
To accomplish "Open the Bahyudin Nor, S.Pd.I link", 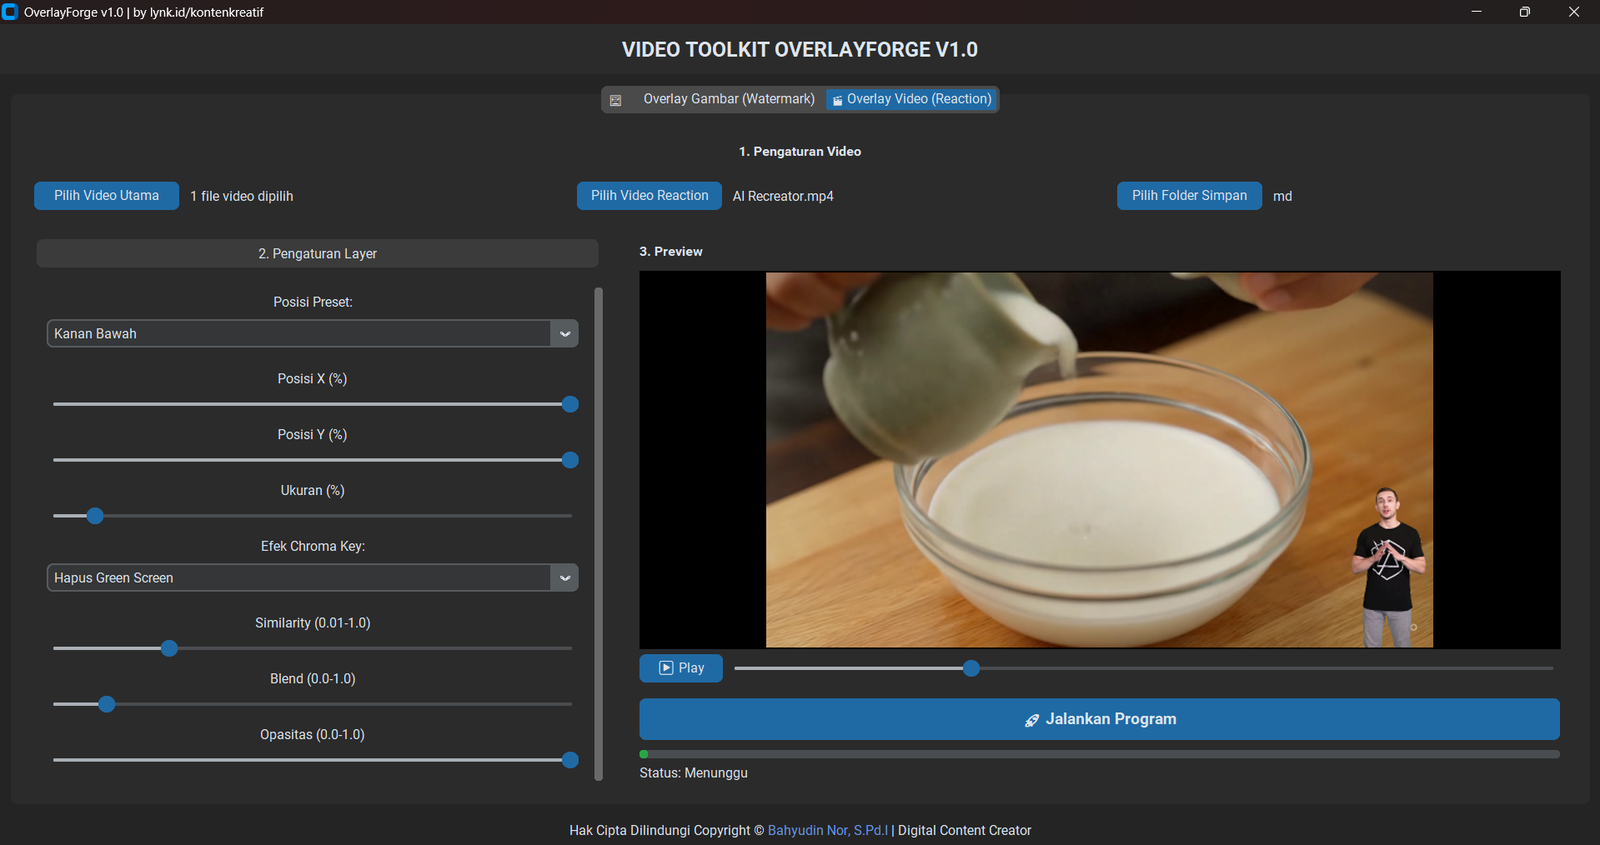I will [x=828, y=830].
